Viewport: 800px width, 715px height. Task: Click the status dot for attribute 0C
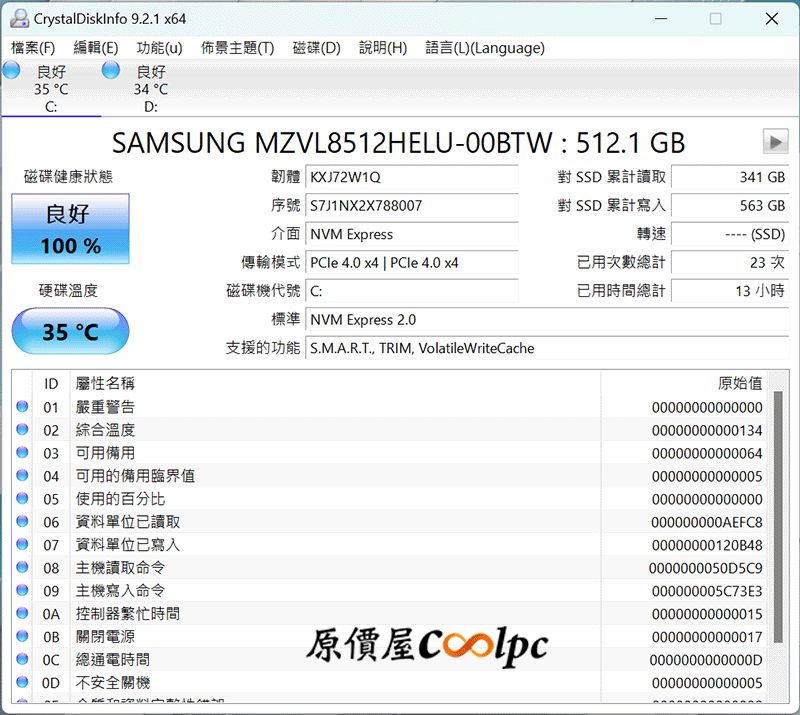[22, 659]
